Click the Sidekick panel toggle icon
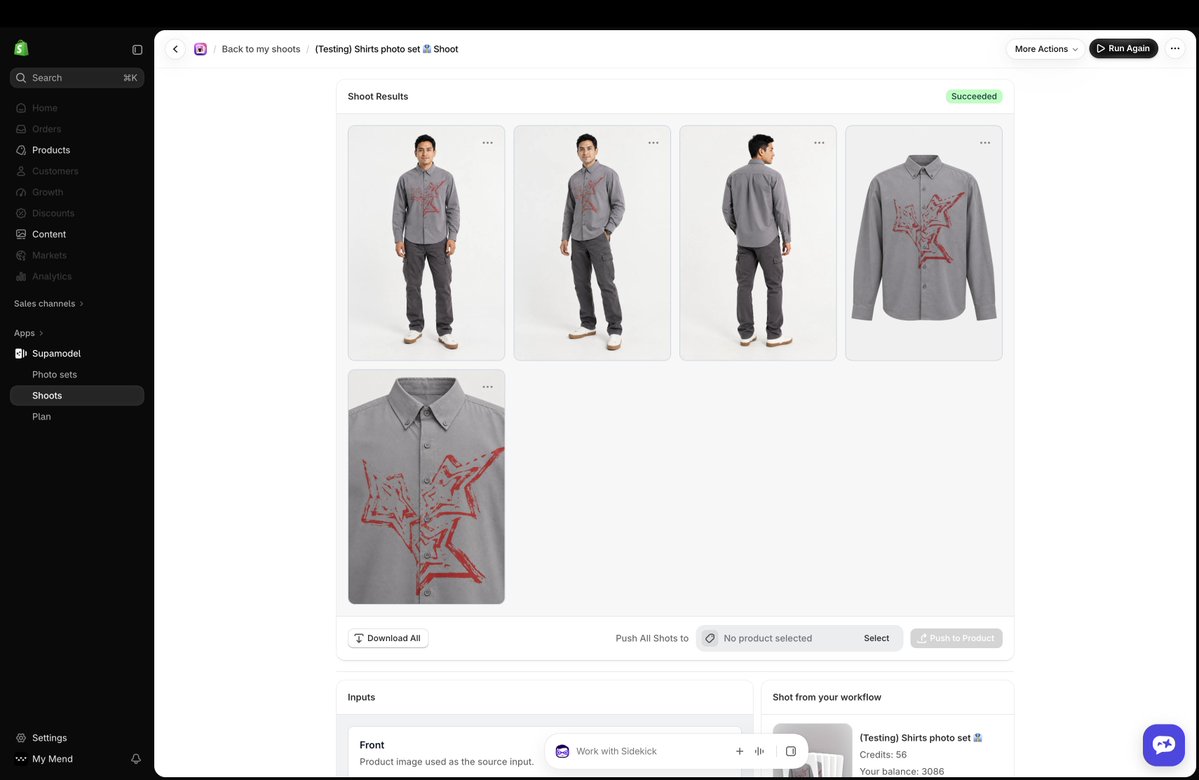The image size is (1199, 780). (x=791, y=751)
